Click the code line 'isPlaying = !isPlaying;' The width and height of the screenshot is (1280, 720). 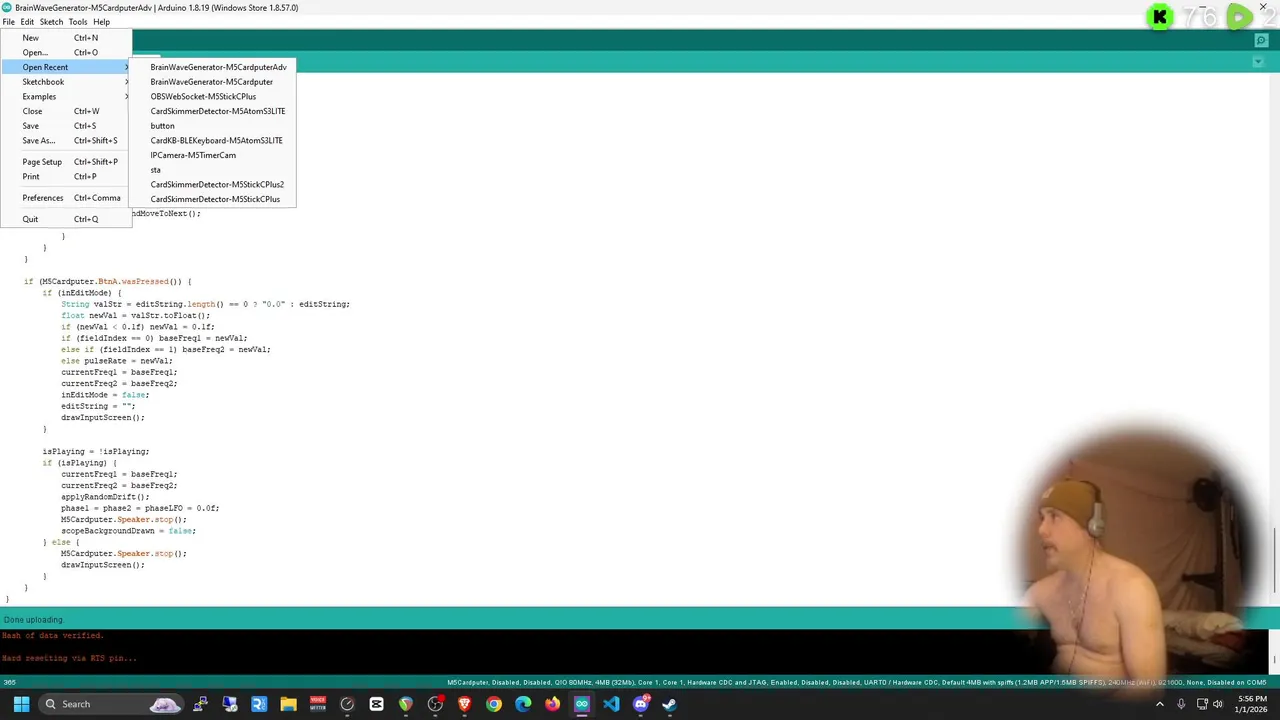(96, 452)
